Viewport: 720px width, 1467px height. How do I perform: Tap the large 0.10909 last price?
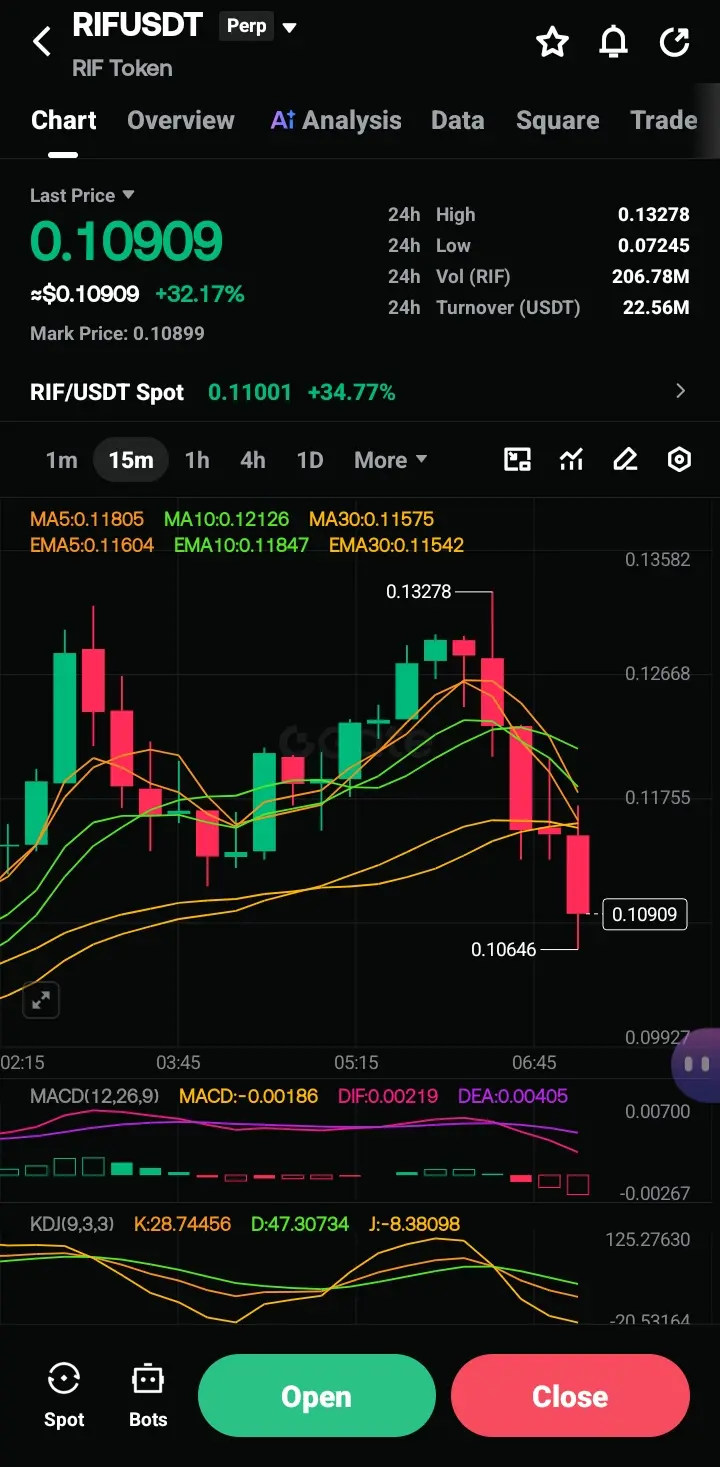point(126,242)
